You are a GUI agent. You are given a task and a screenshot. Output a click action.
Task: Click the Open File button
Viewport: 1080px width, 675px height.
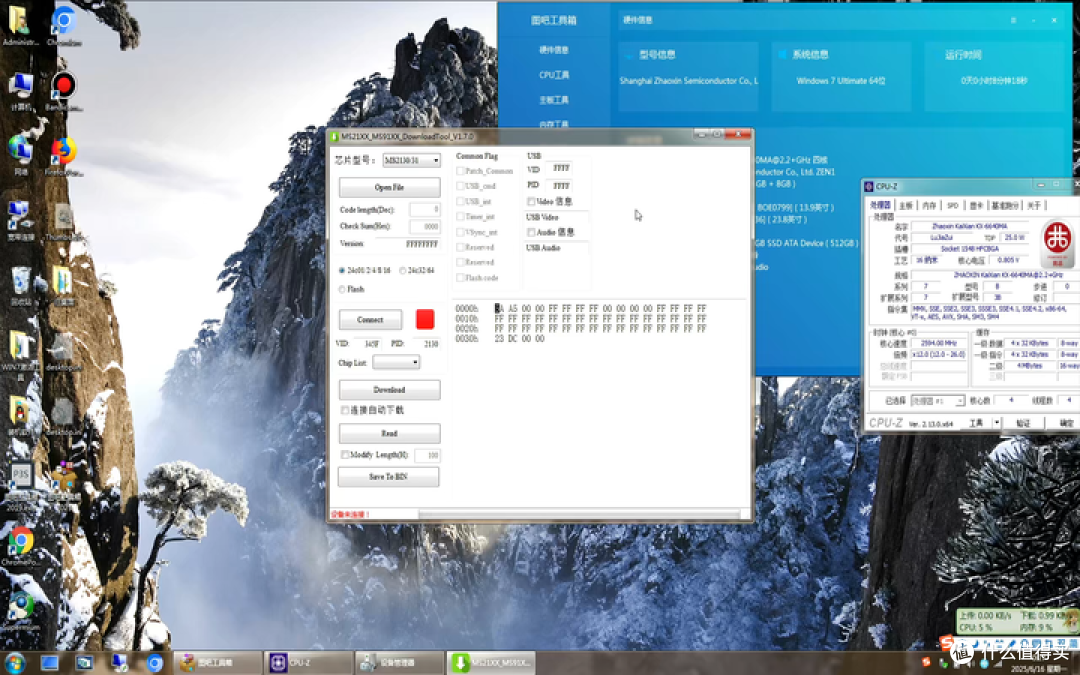pyautogui.click(x=389, y=187)
